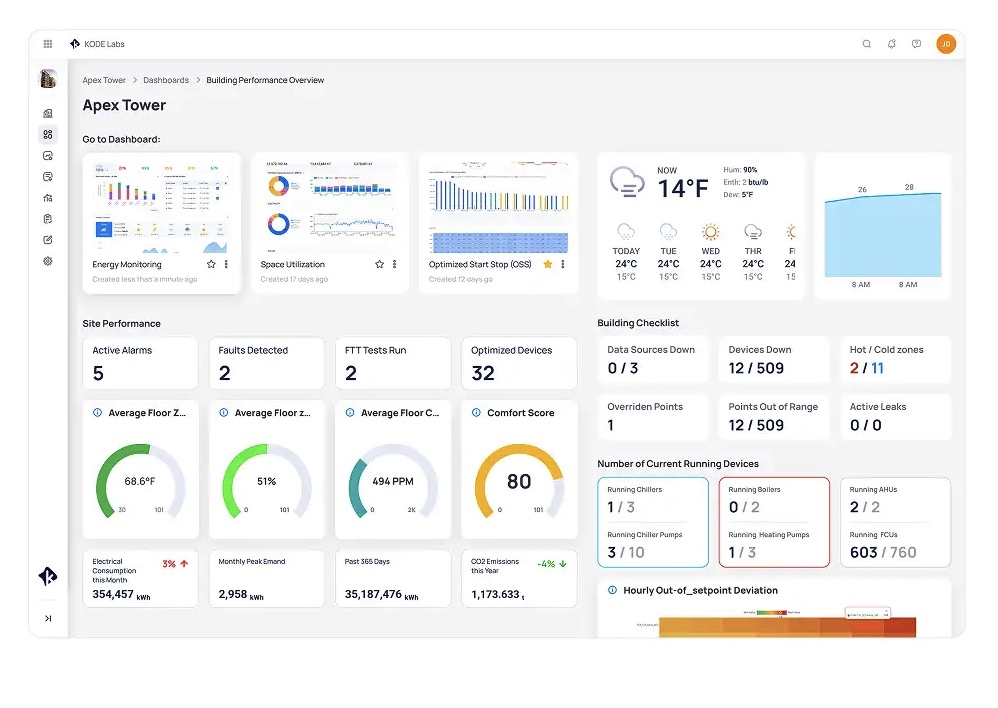Select the buildings icon in the sidebar

point(48,113)
